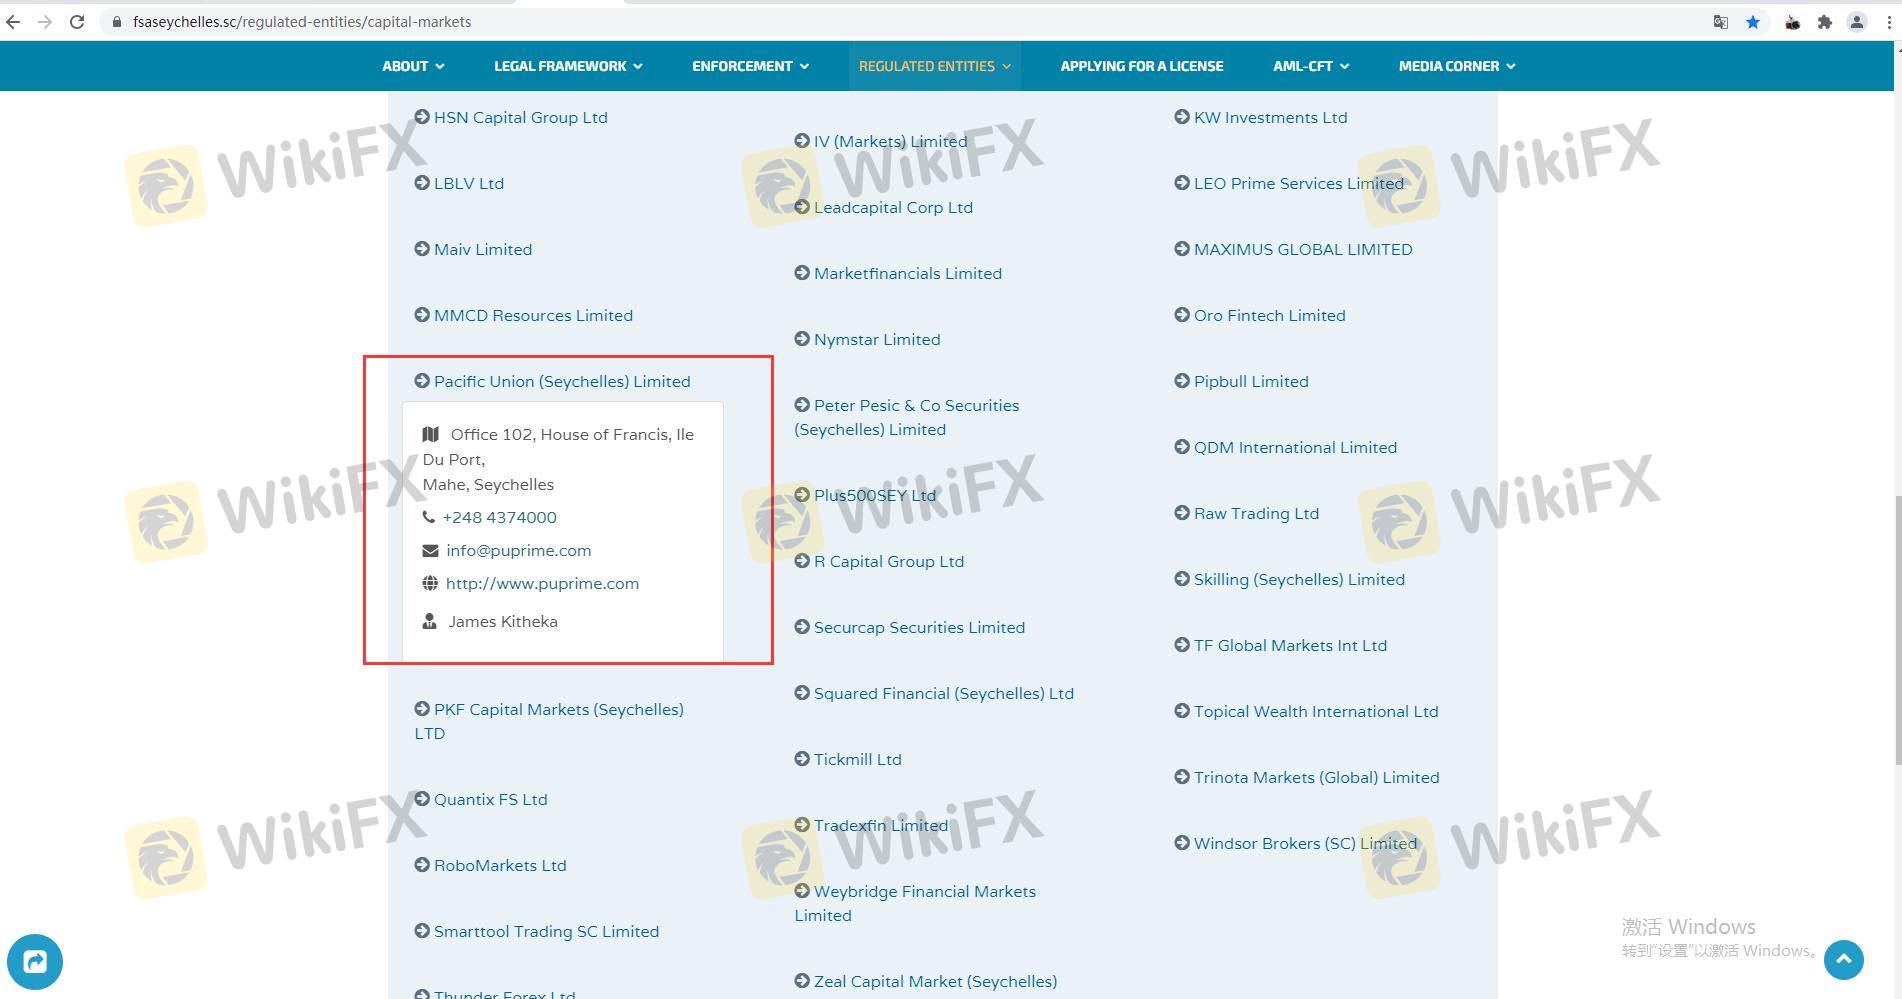Open the browser extensions puzzle icon
Image resolution: width=1902 pixels, height=999 pixels.
click(x=1824, y=22)
